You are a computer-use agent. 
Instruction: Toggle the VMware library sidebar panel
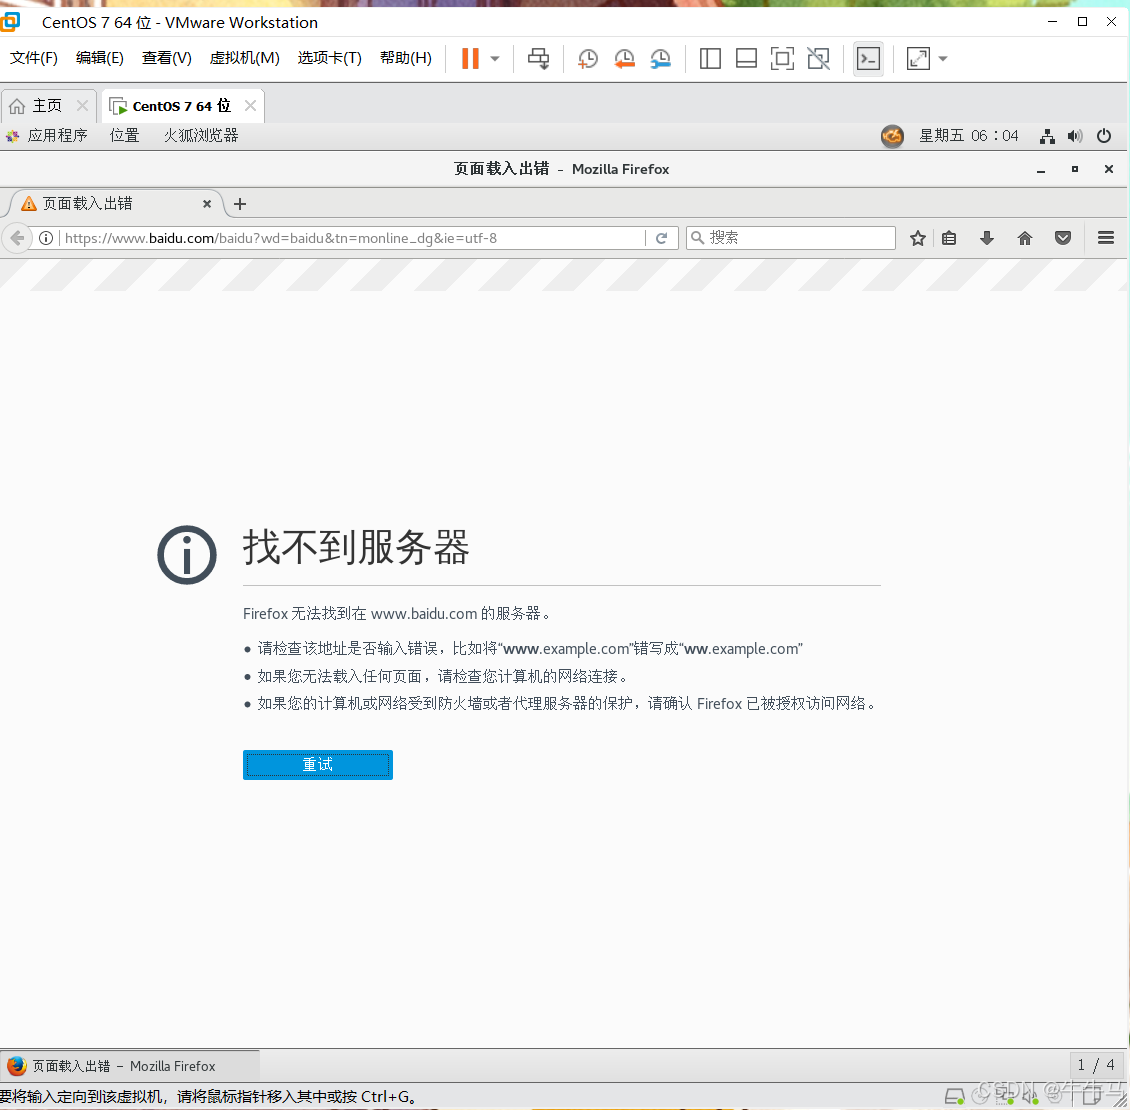[x=710, y=58]
